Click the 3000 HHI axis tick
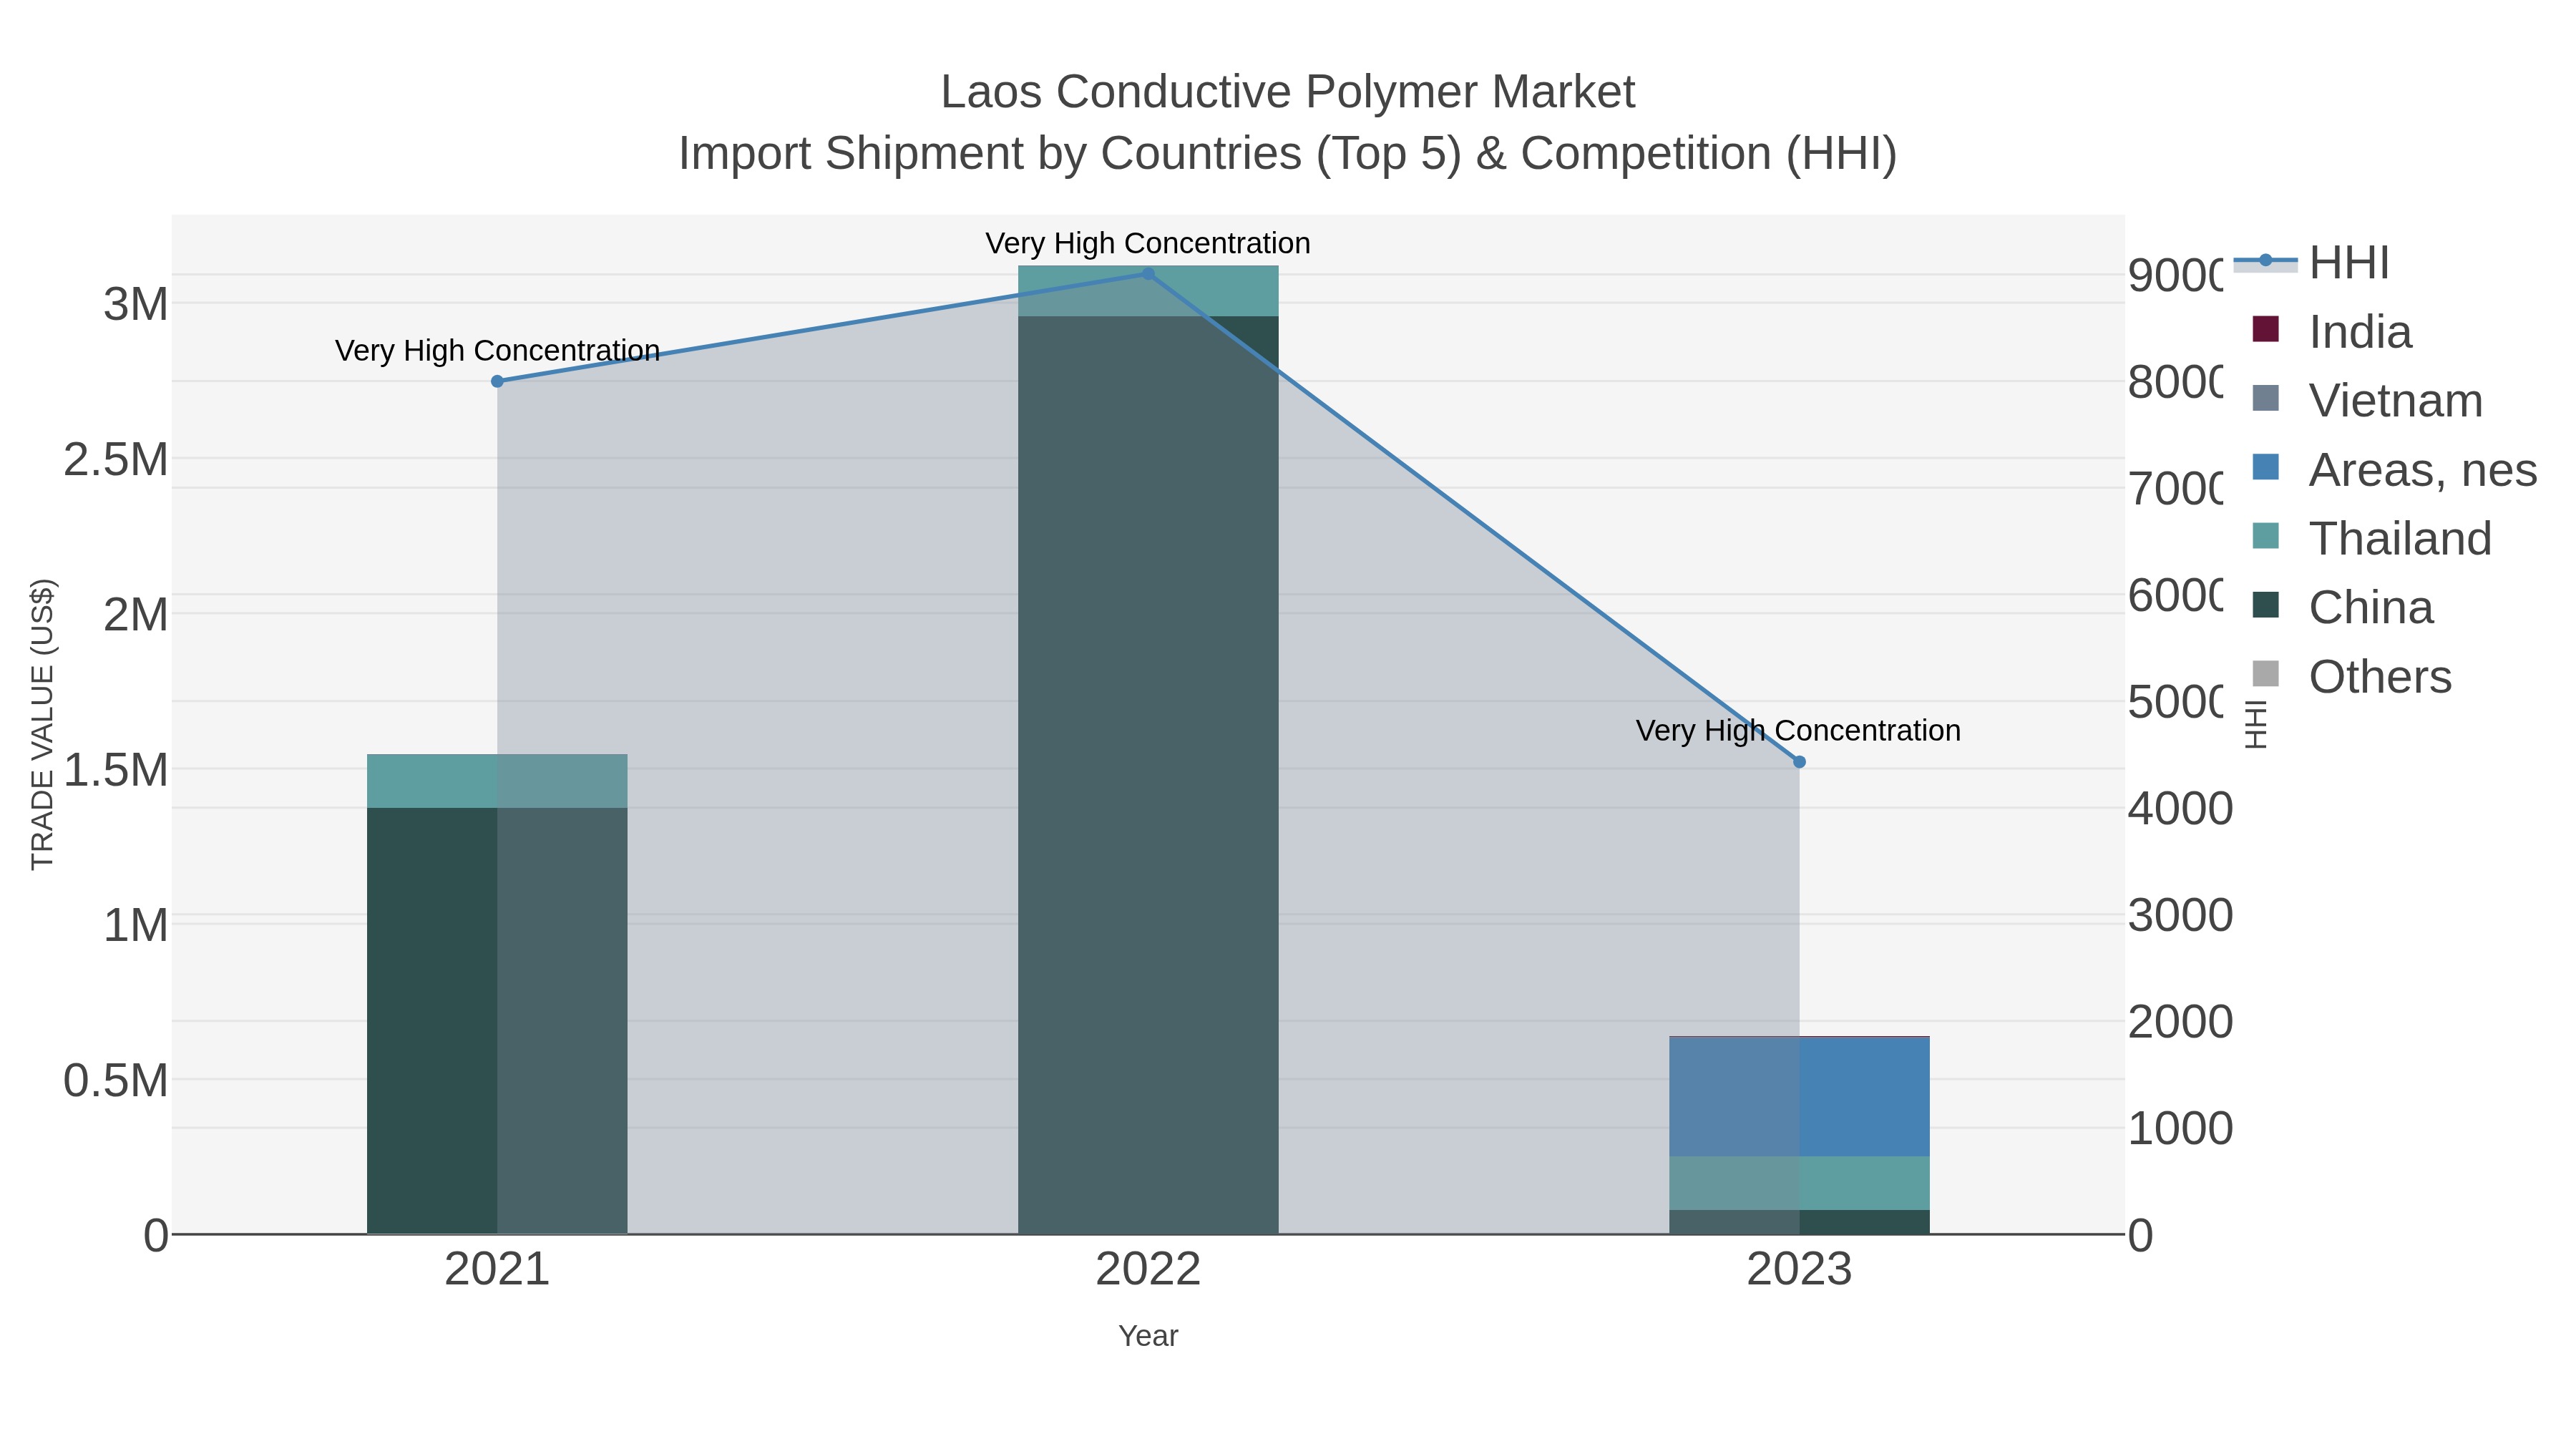The image size is (2576, 1449). [x=2180, y=915]
